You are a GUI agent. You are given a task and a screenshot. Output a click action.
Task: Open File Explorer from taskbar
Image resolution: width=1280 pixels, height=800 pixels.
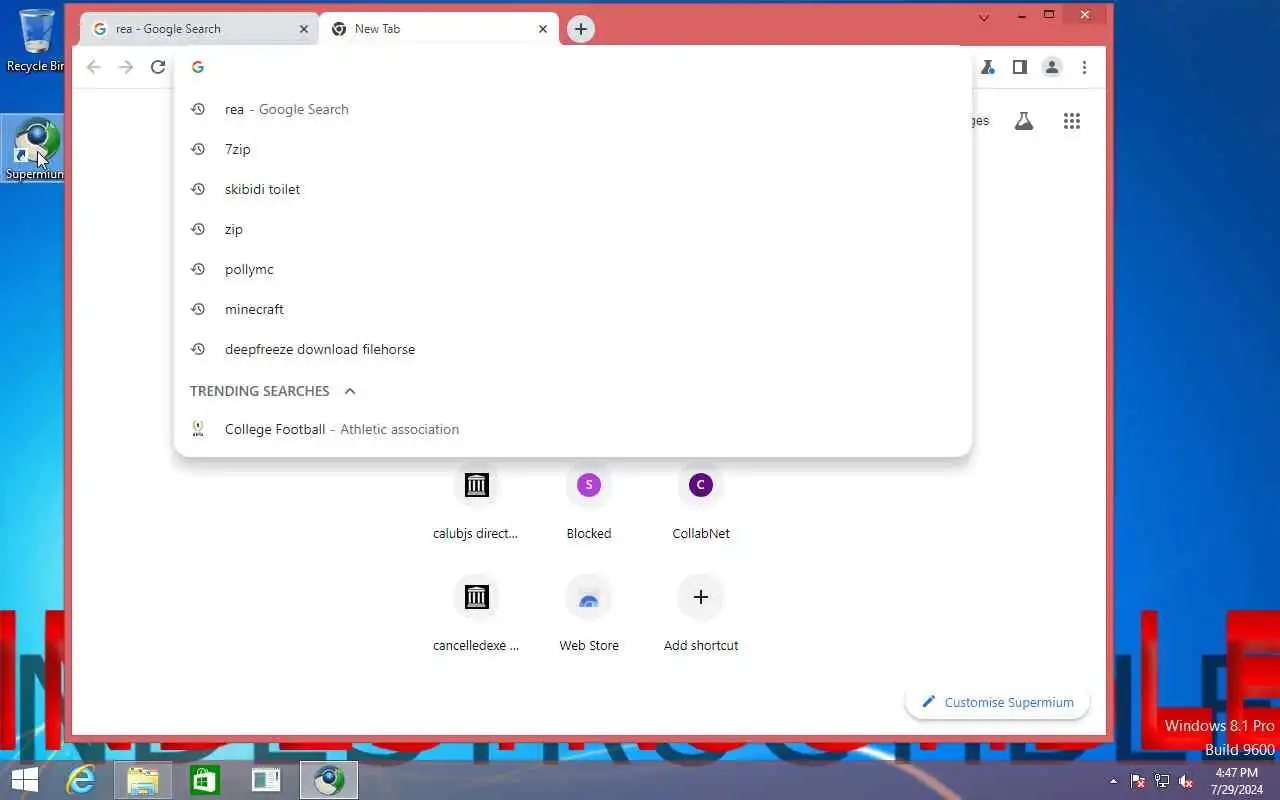(x=143, y=780)
